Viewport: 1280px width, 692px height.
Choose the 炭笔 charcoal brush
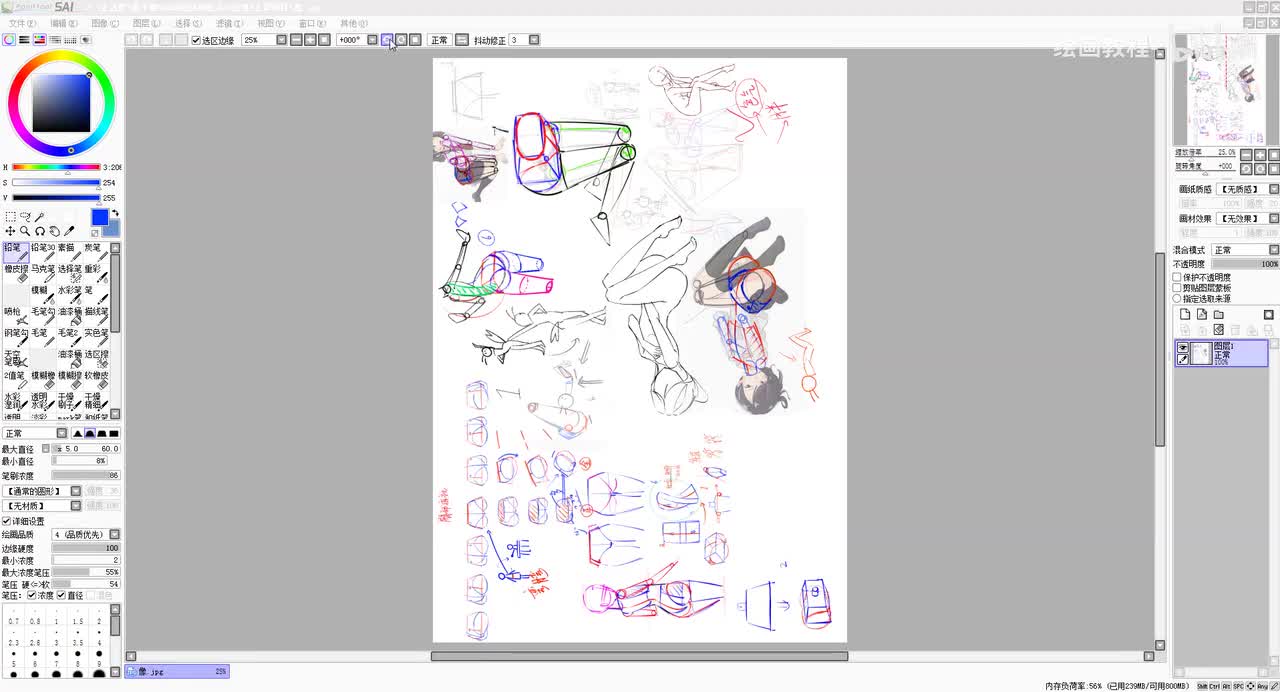tap(96, 252)
